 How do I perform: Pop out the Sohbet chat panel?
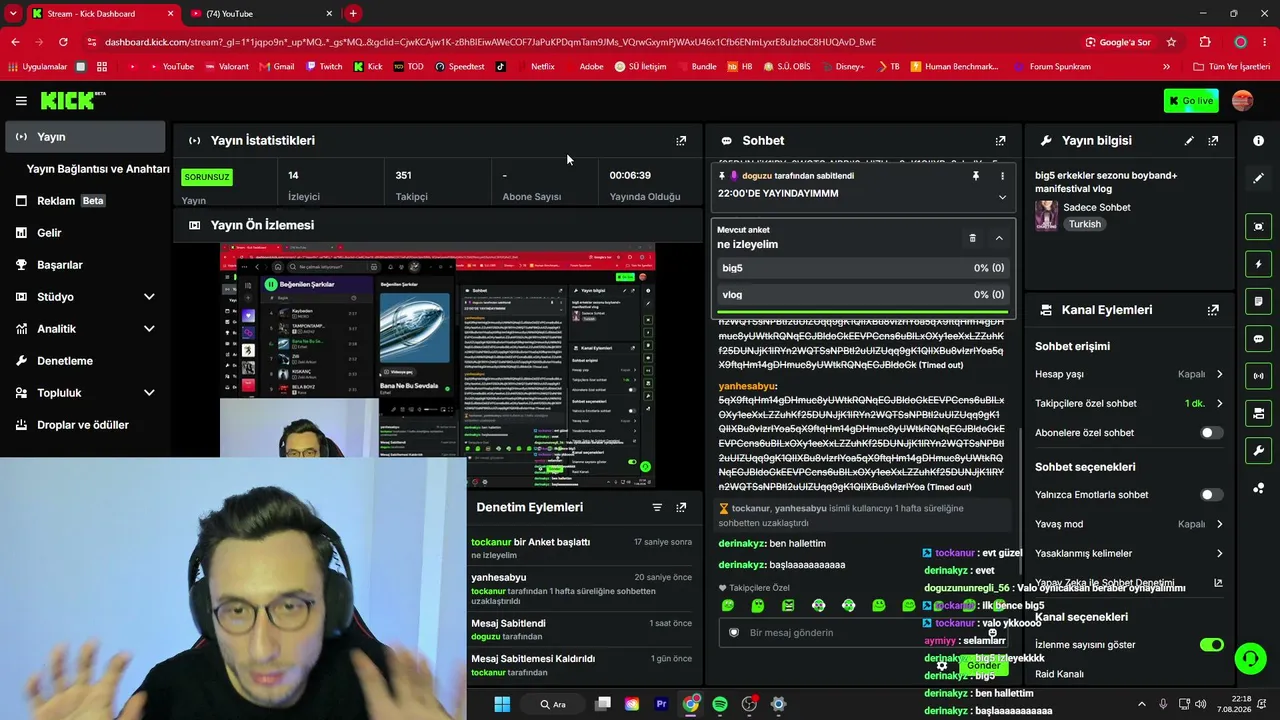point(1000,141)
